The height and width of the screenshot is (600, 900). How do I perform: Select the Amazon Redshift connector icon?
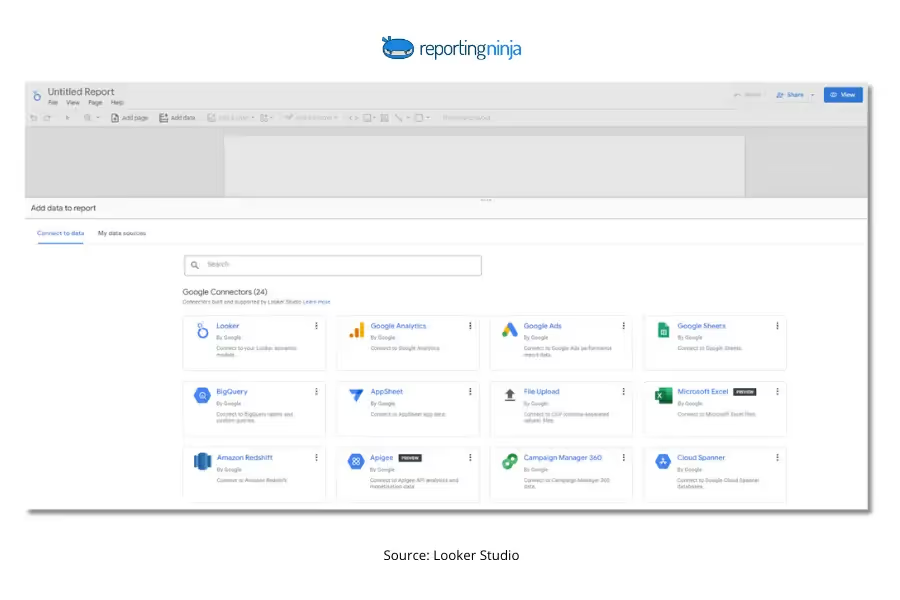pyautogui.click(x=203, y=461)
